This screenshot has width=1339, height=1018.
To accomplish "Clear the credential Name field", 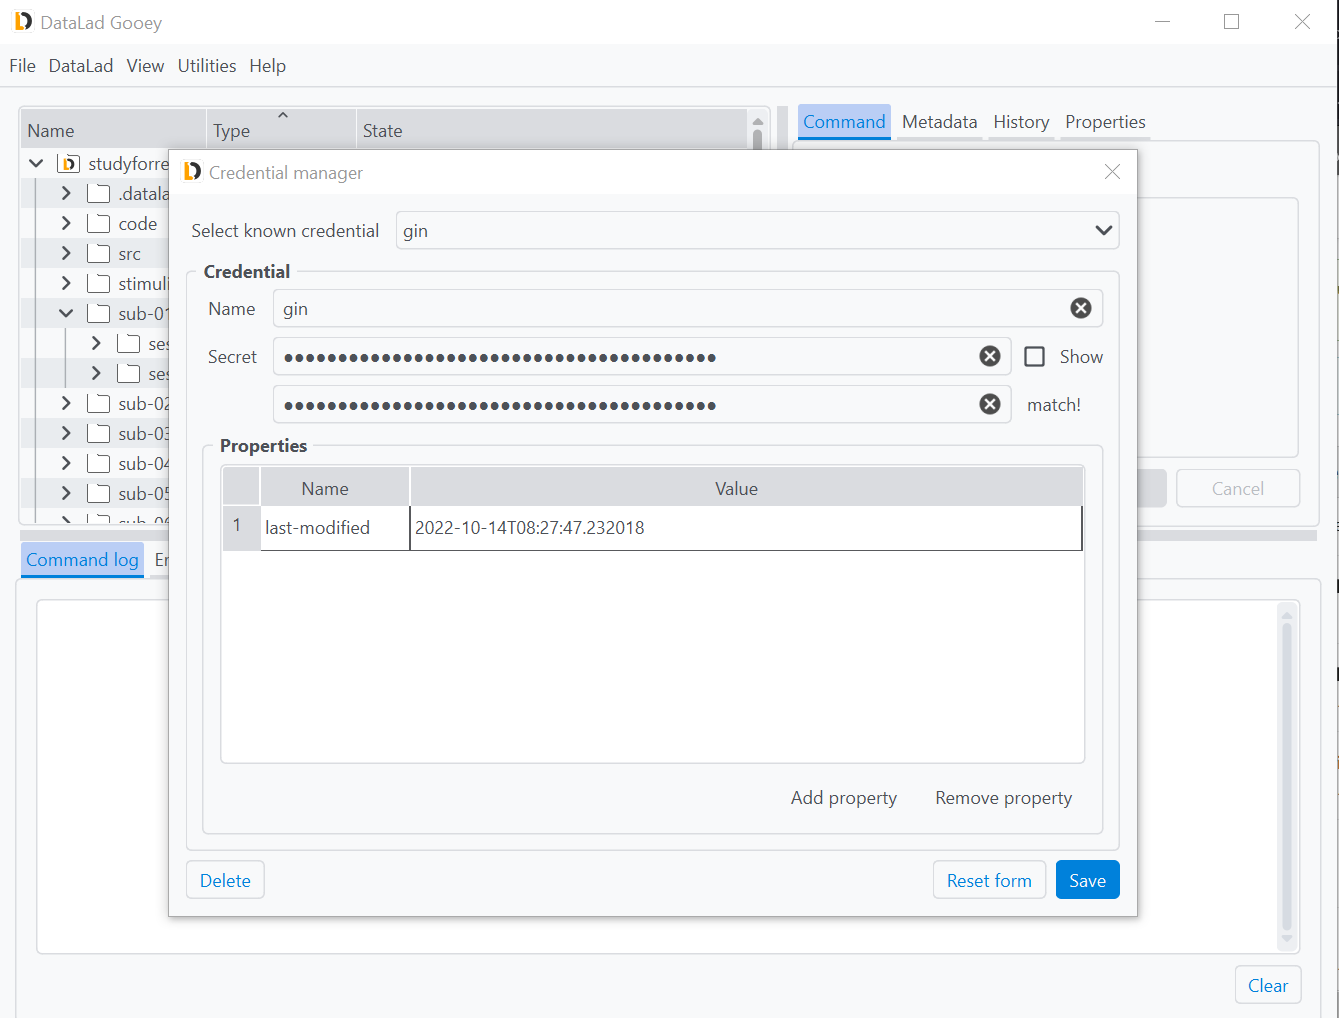I will click(x=1080, y=309).
